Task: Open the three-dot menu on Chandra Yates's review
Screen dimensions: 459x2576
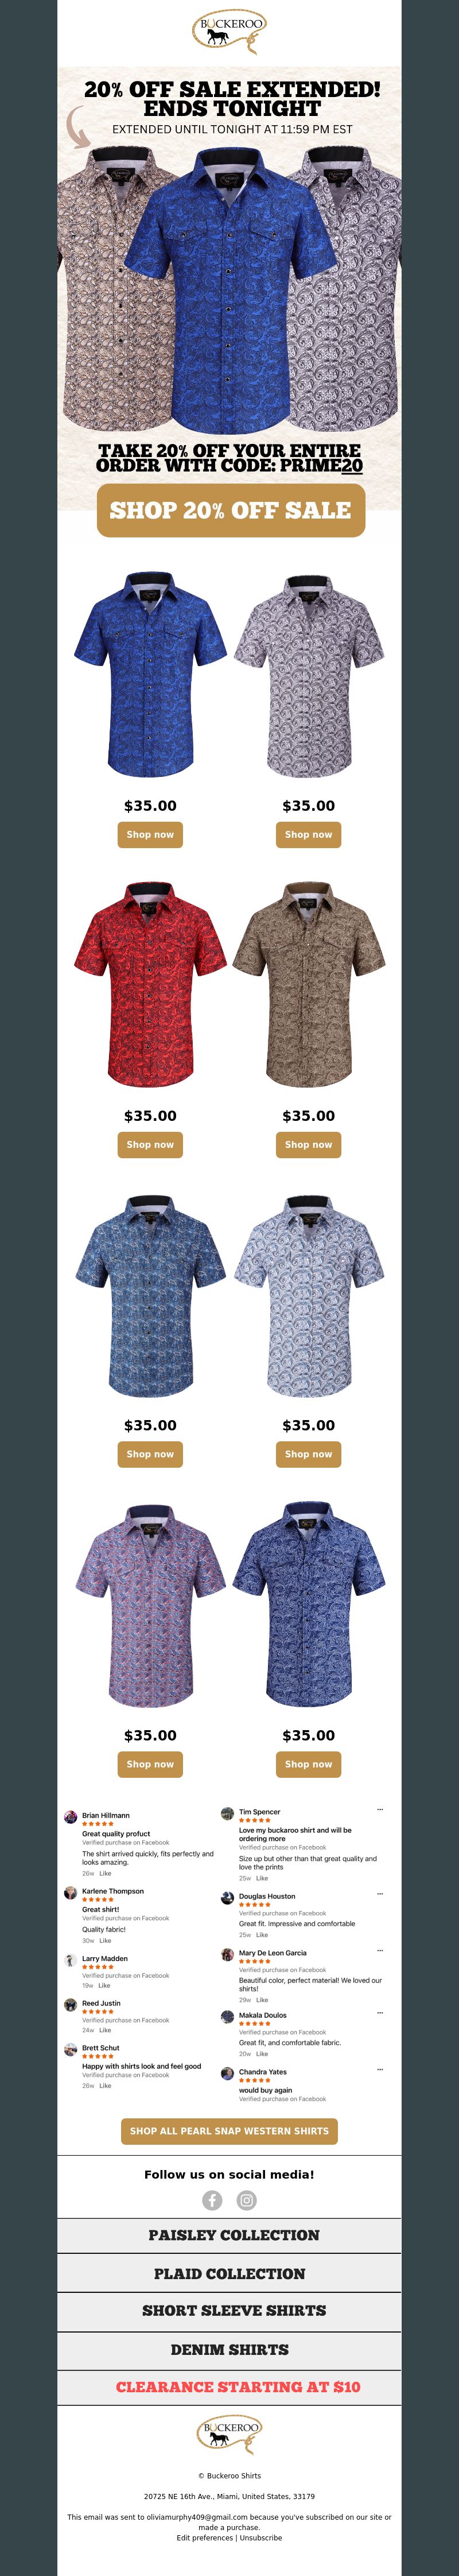Action: pos(380,2070)
